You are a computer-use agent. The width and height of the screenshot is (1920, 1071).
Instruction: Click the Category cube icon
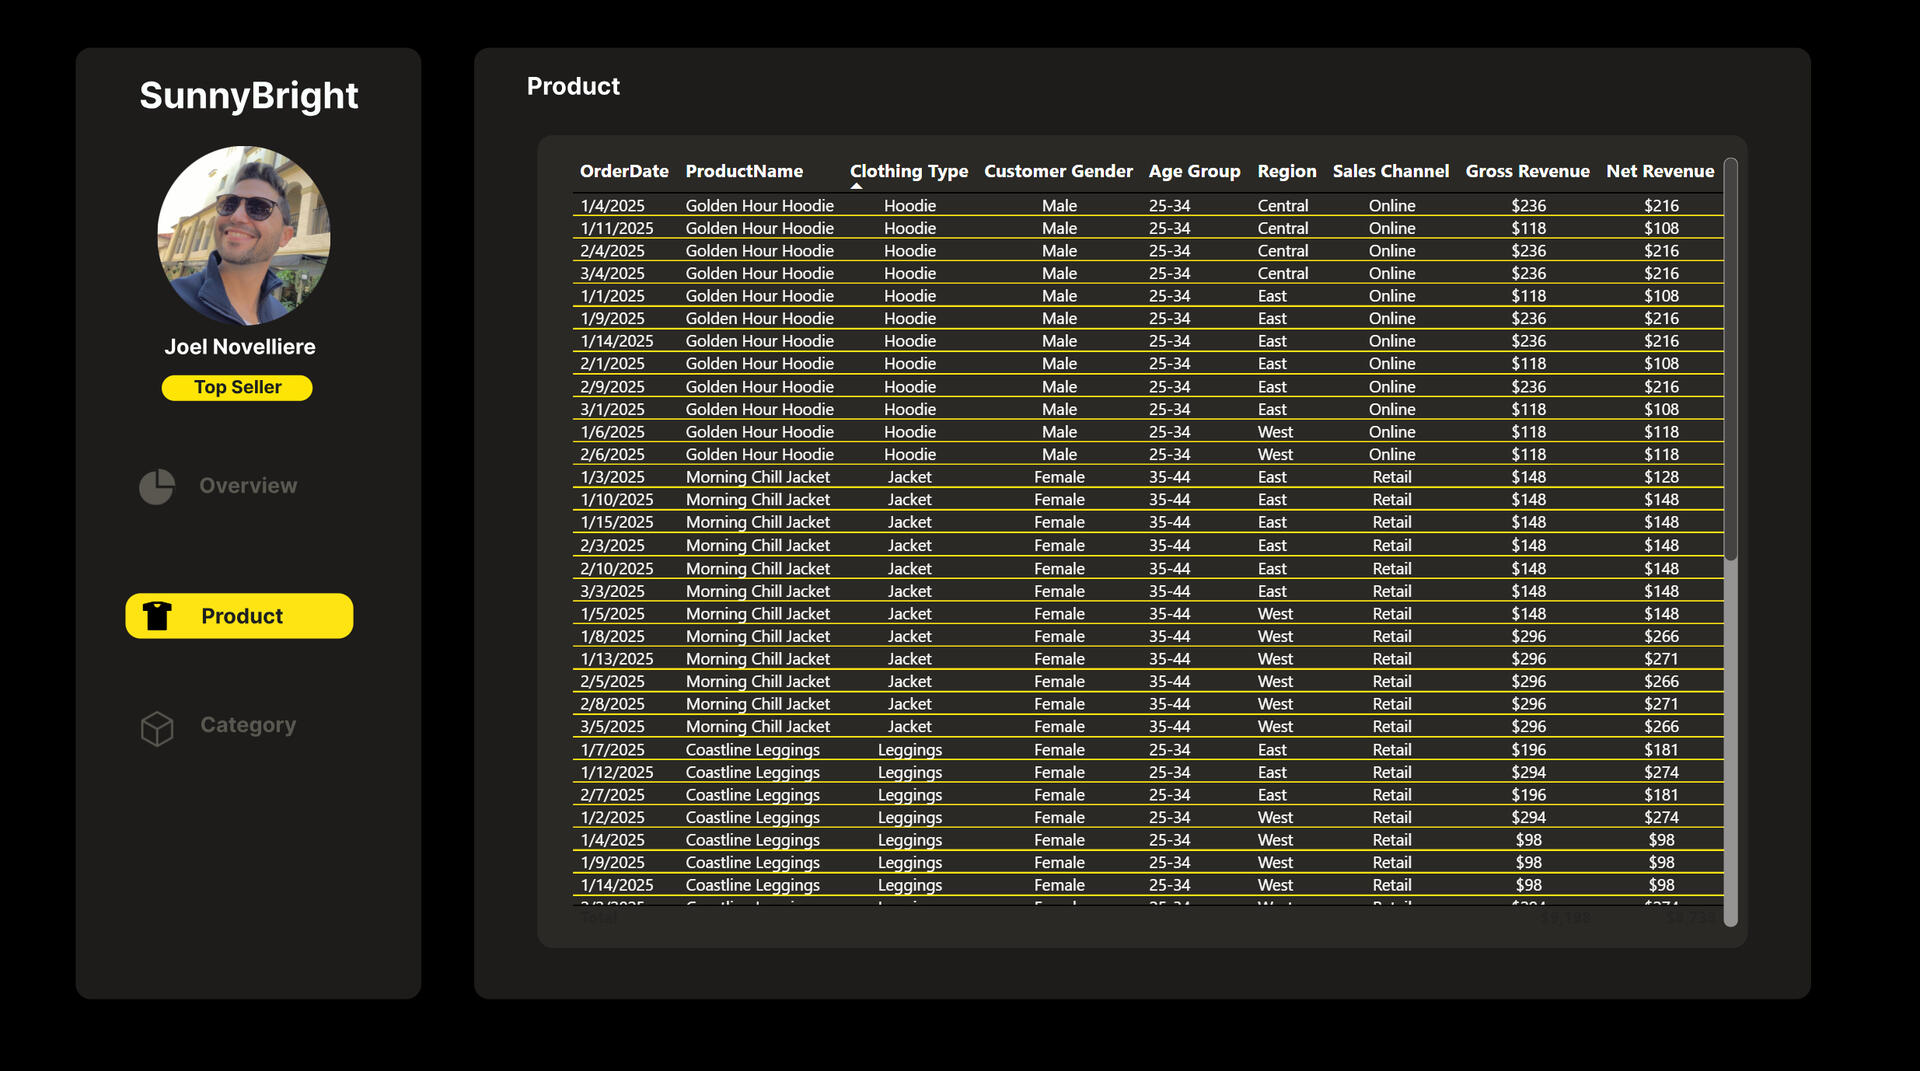click(x=157, y=728)
